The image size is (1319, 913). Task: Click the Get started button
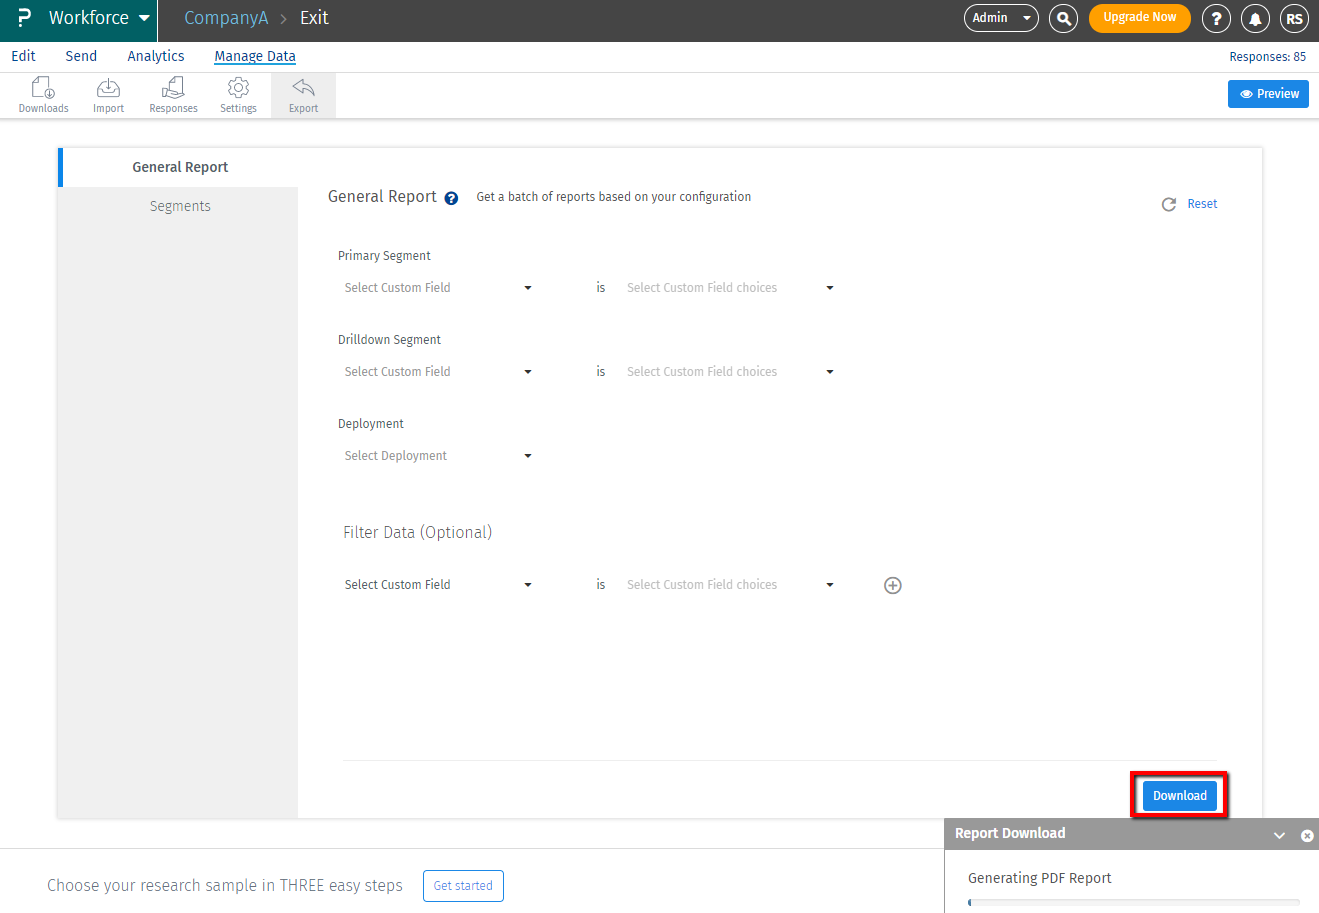tap(463, 886)
